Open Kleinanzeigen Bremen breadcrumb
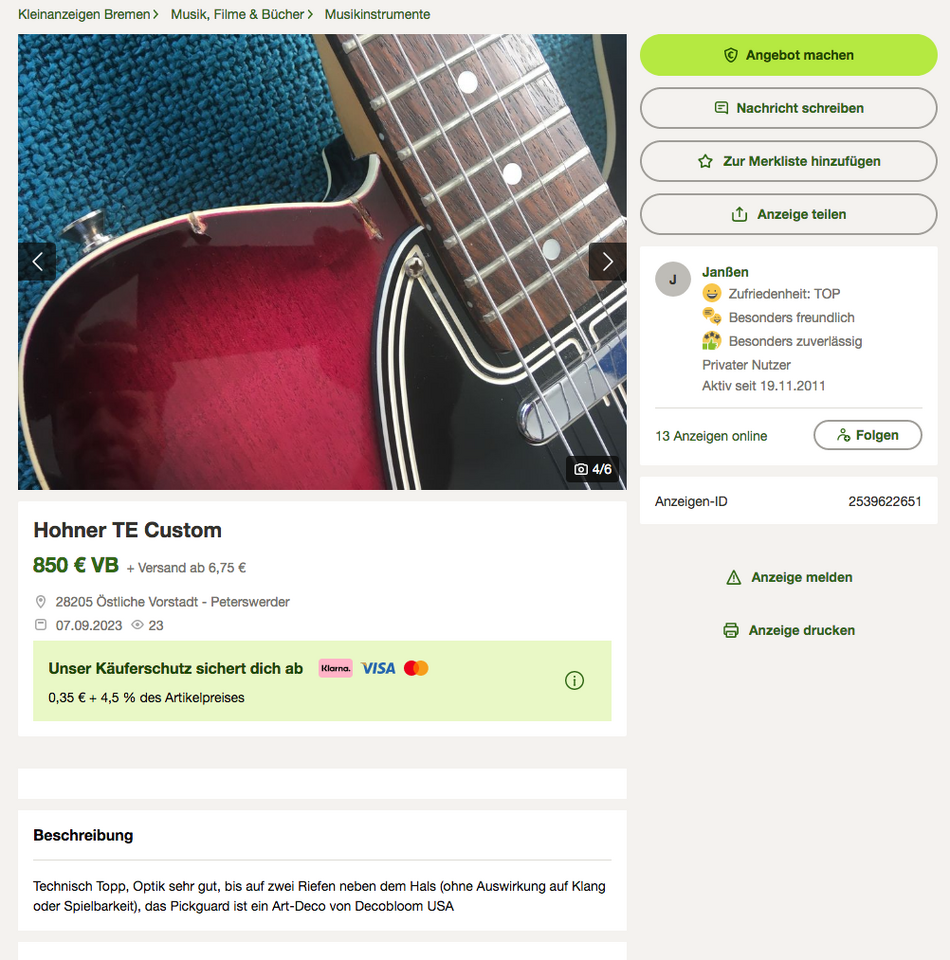Viewport: 950px width, 960px height. click(x=84, y=14)
